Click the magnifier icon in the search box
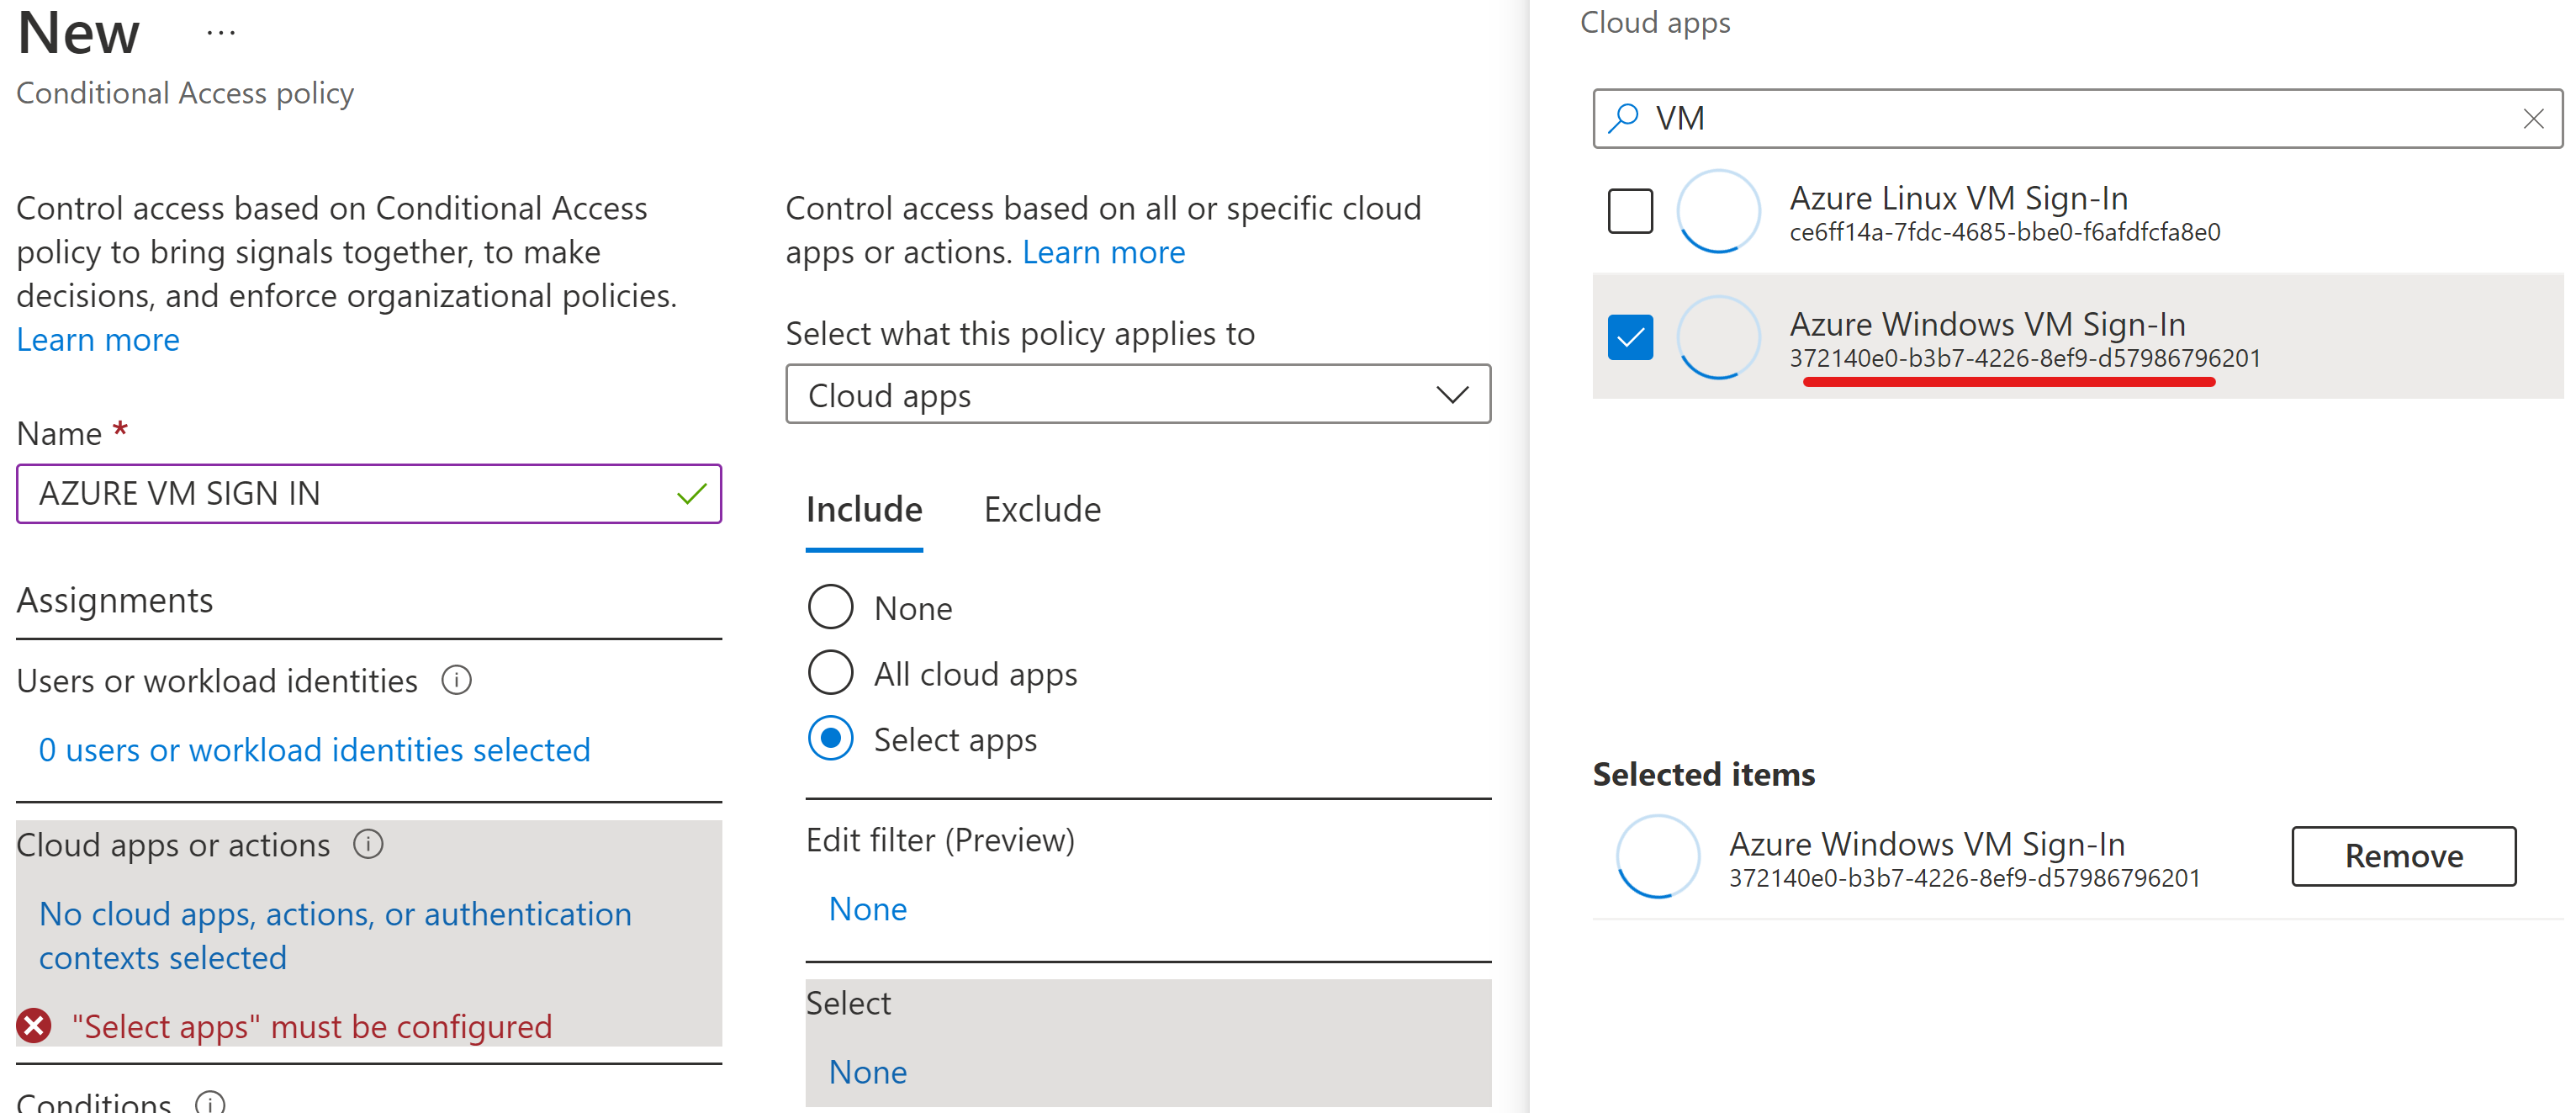Image resolution: width=2576 pixels, height=1113 pixels. (1624, 118)
